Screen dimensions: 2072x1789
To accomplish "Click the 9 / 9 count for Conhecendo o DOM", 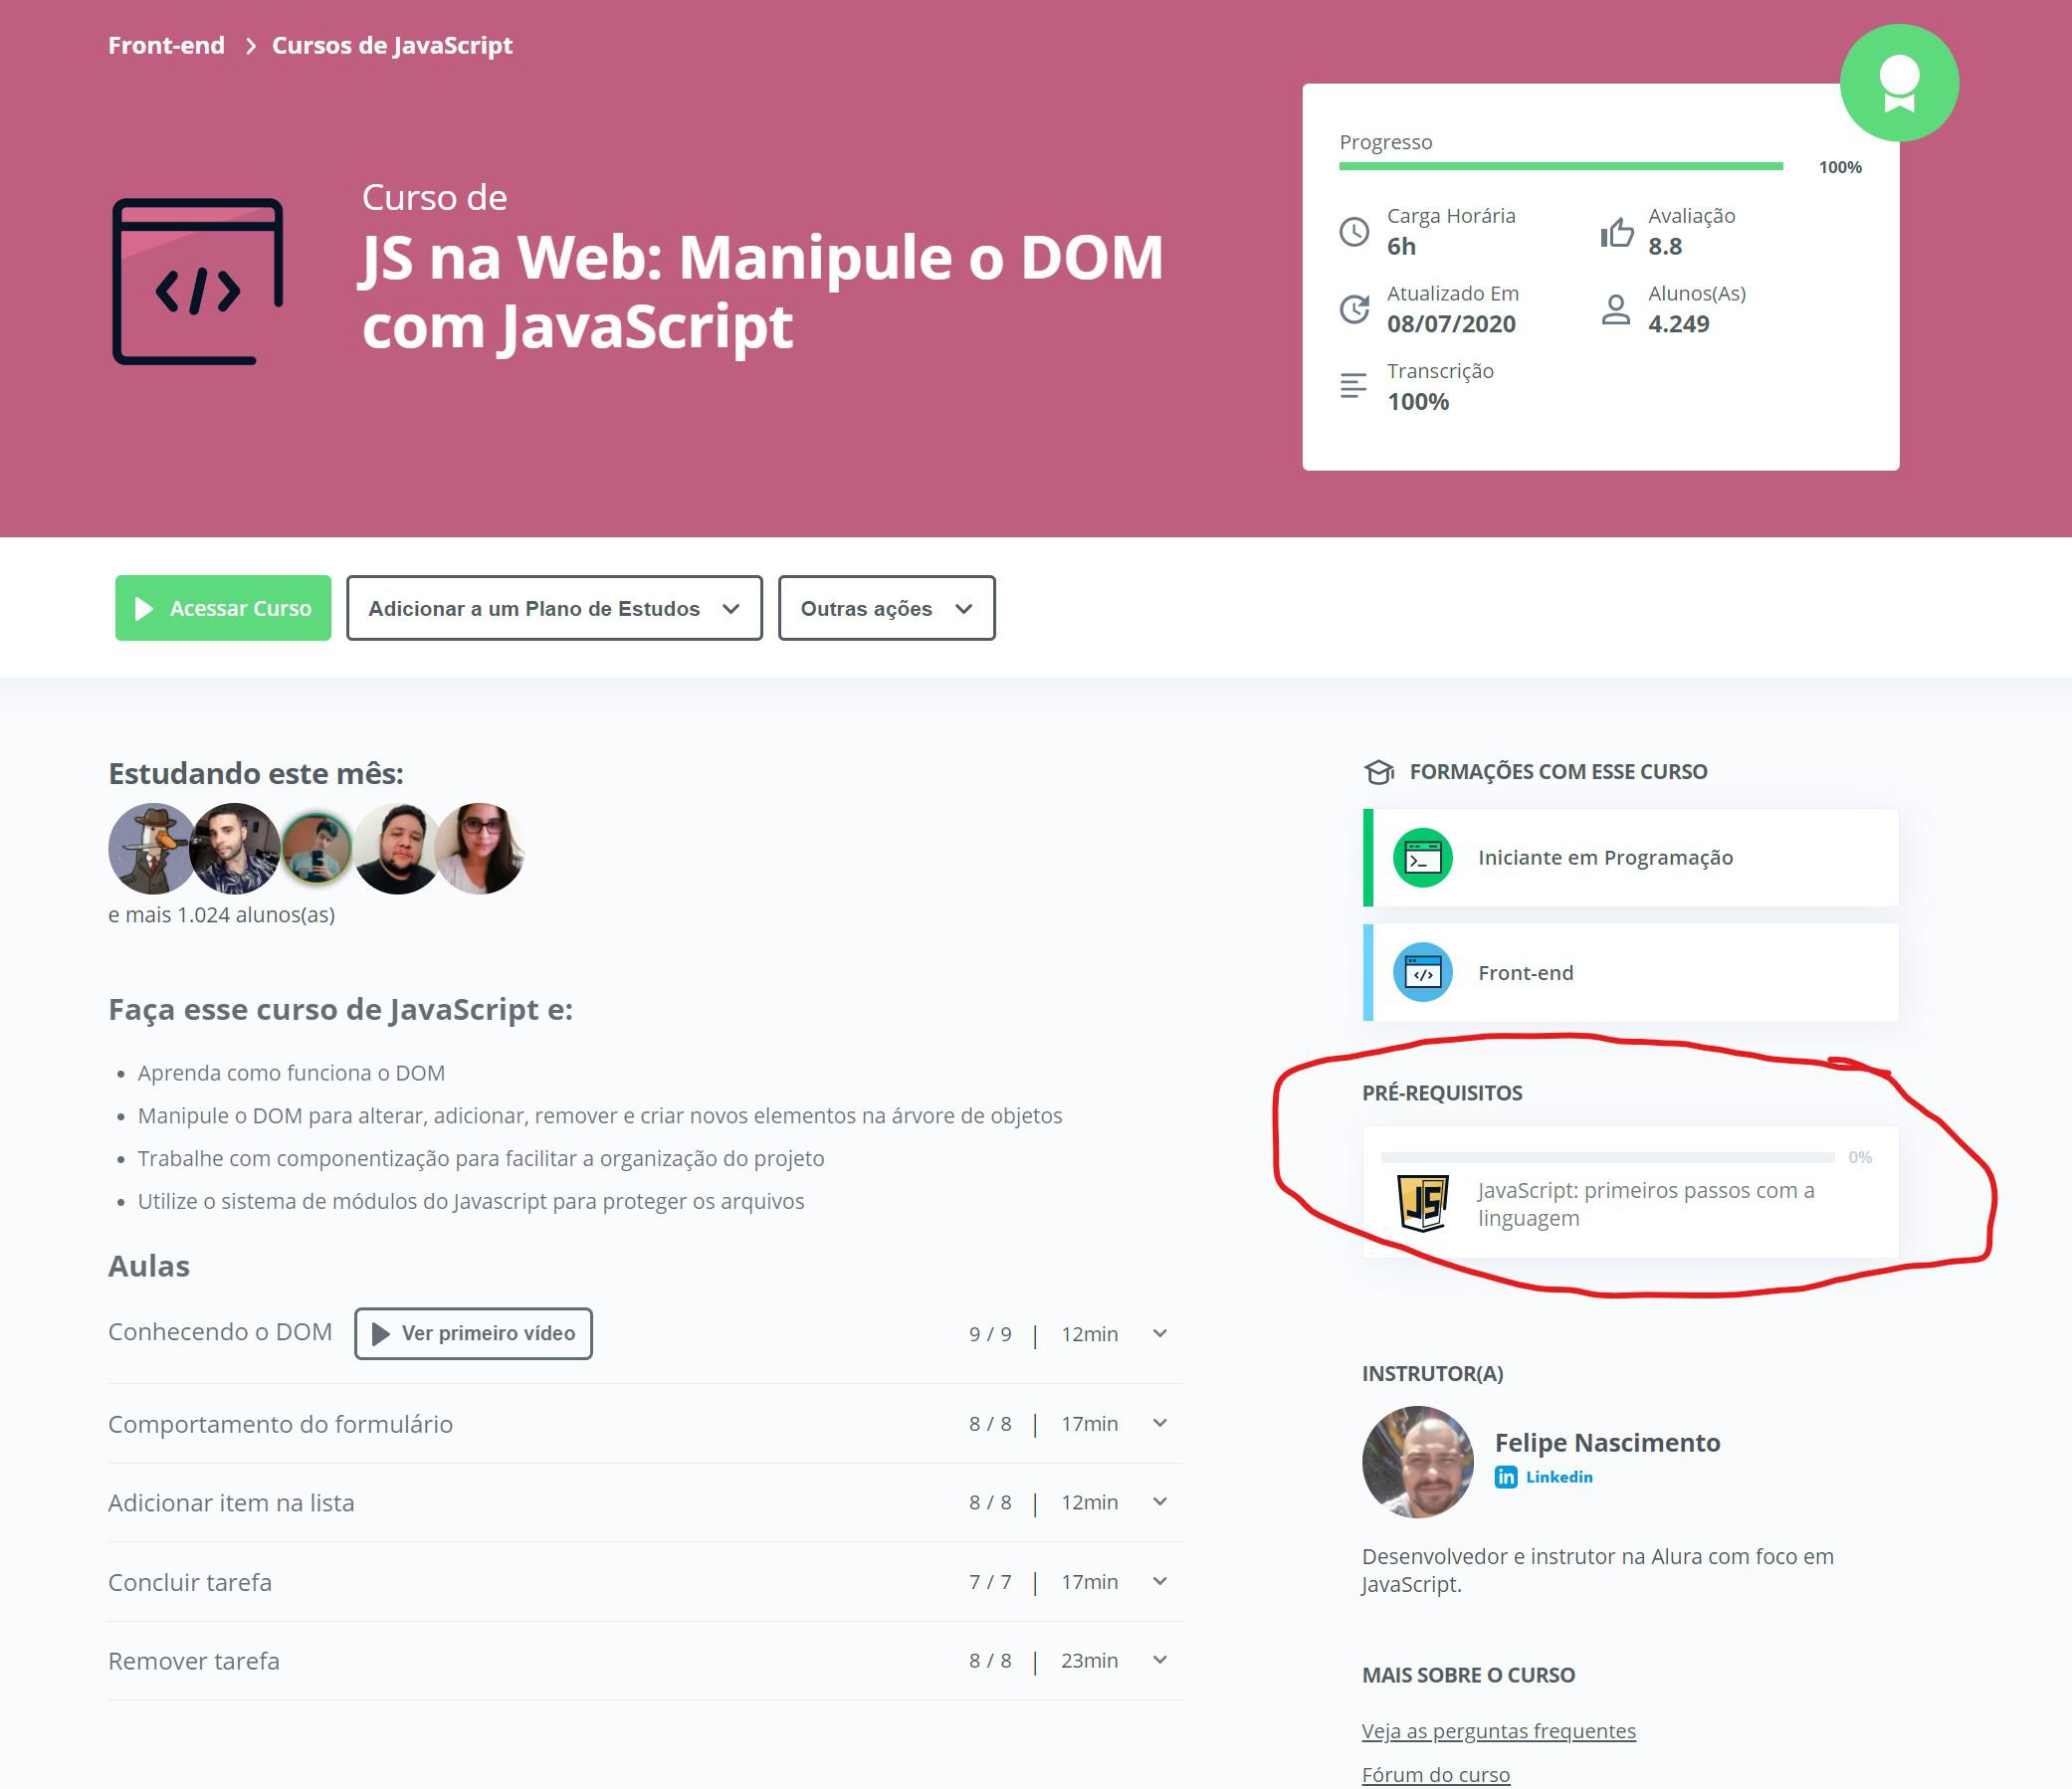I will click(x=990, y=1335).
